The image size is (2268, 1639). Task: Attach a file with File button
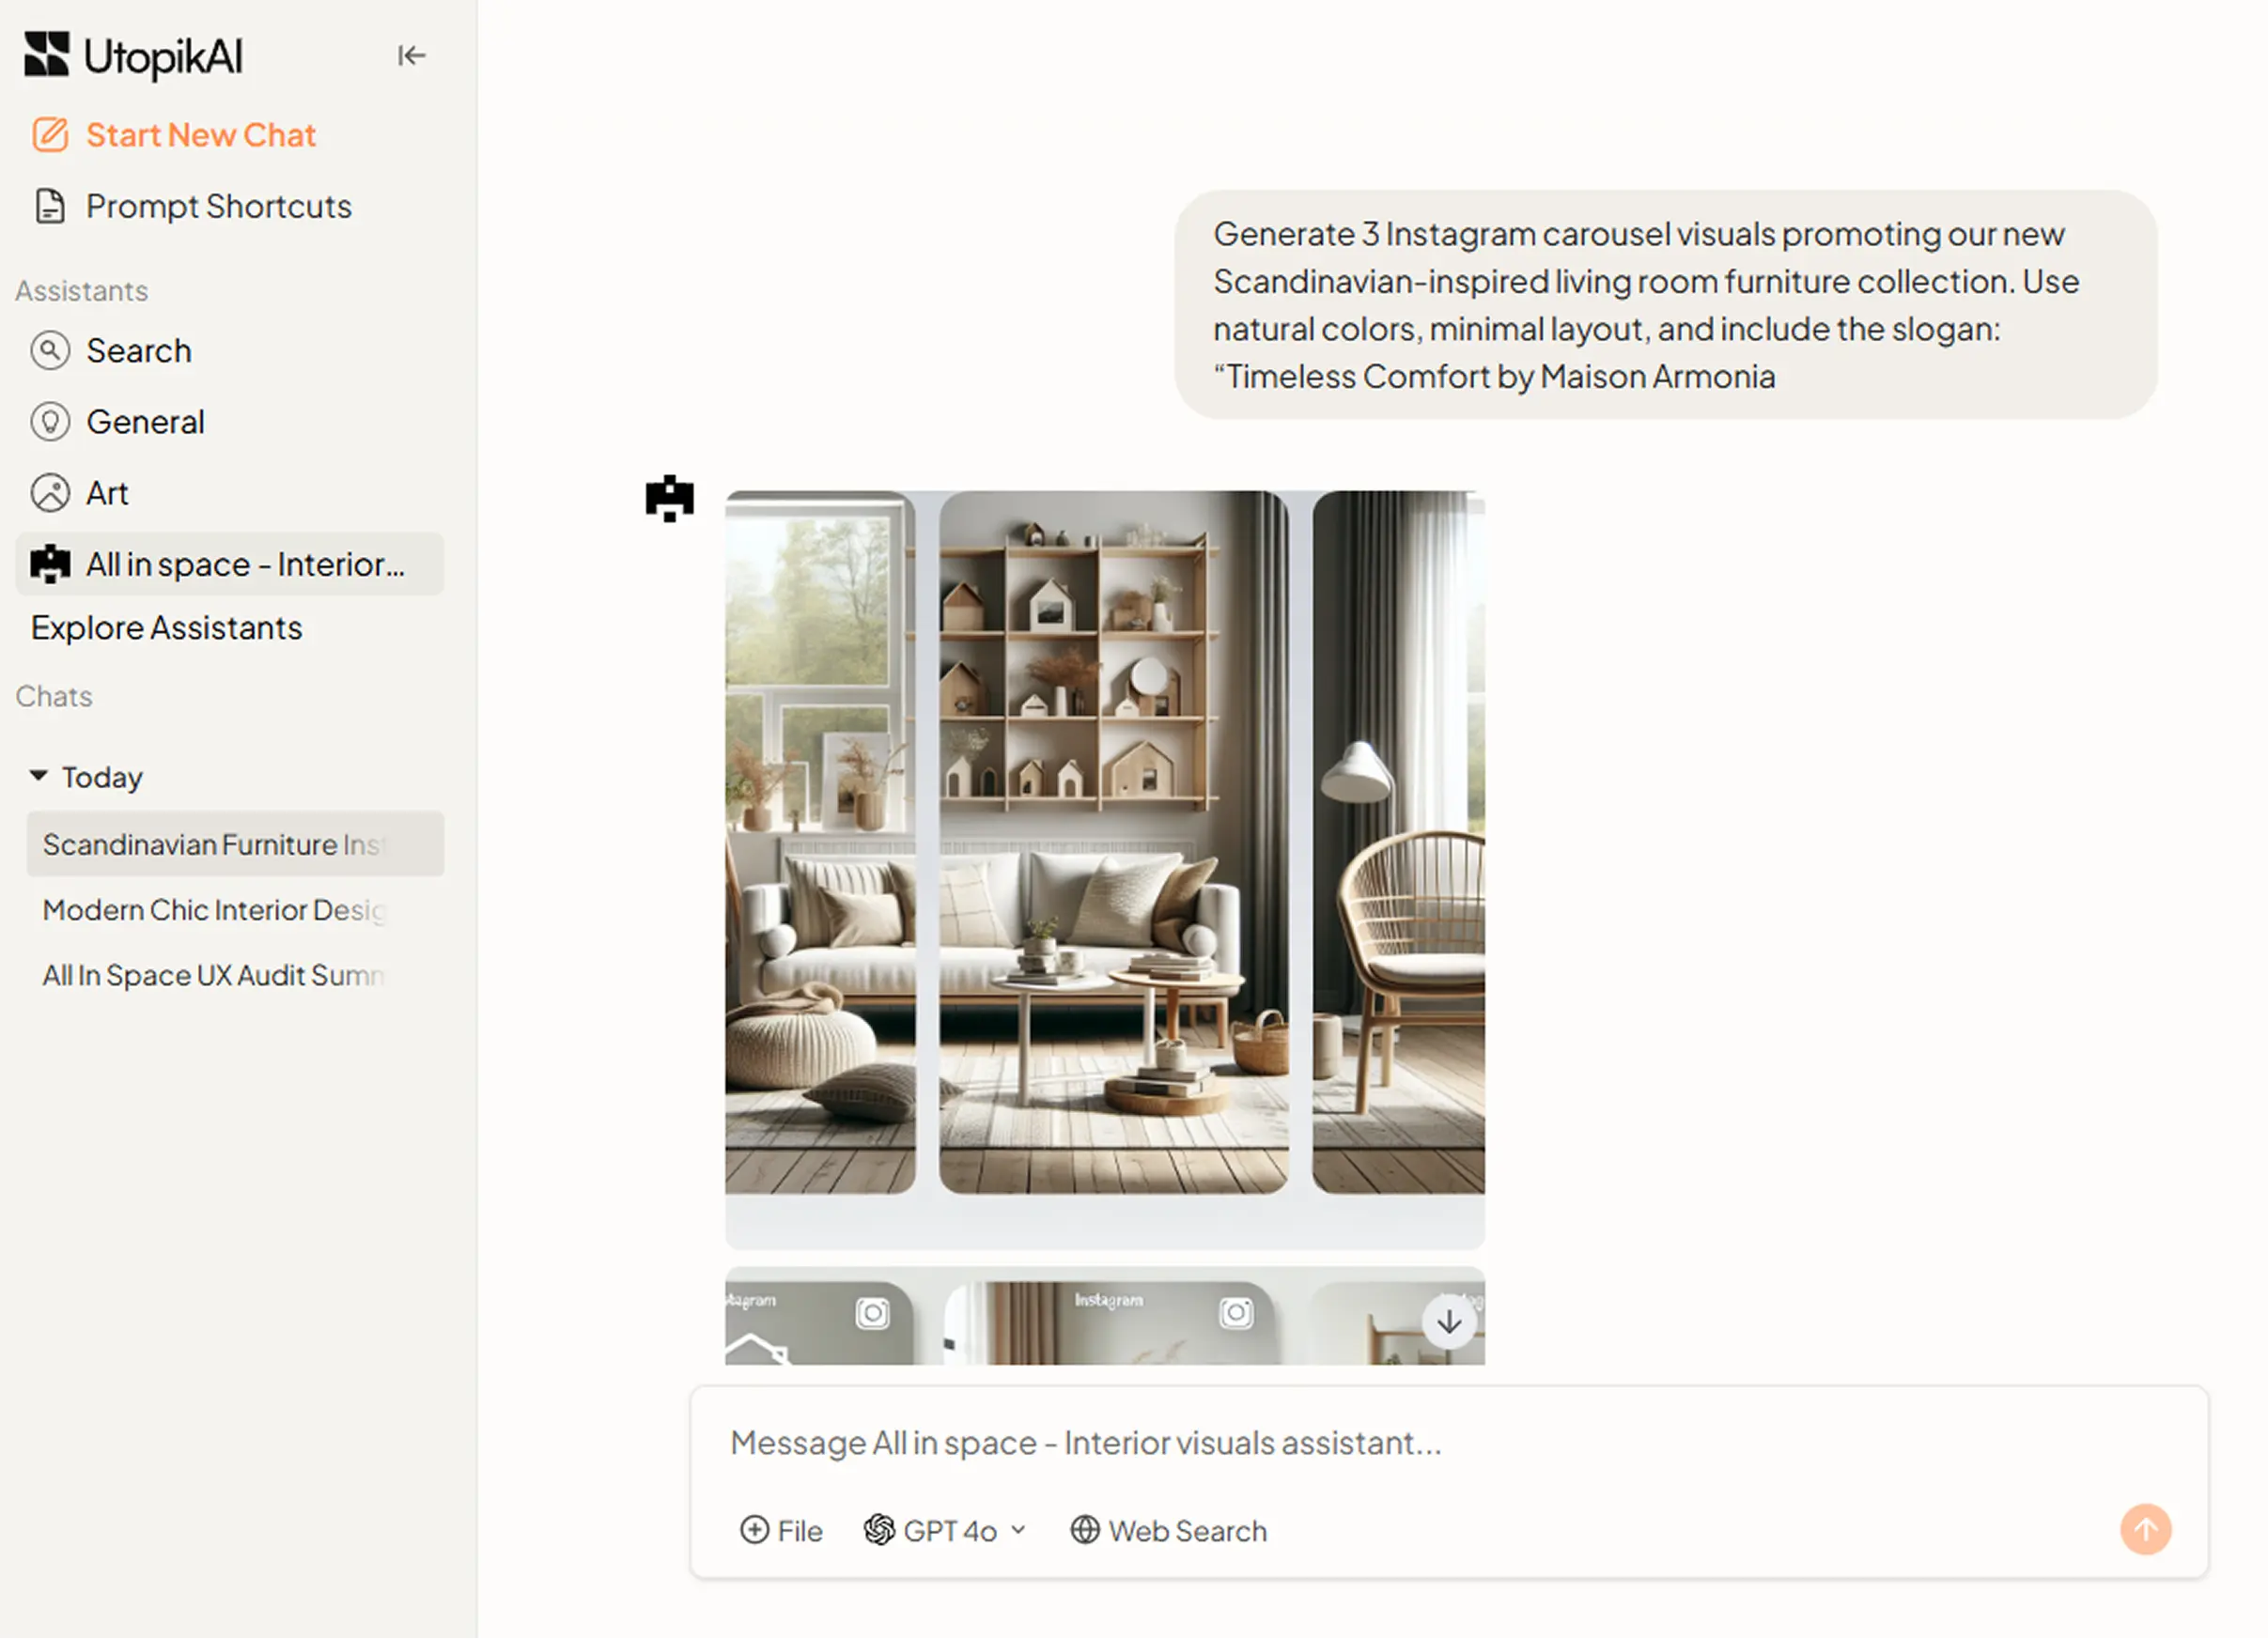point(781,1531)
